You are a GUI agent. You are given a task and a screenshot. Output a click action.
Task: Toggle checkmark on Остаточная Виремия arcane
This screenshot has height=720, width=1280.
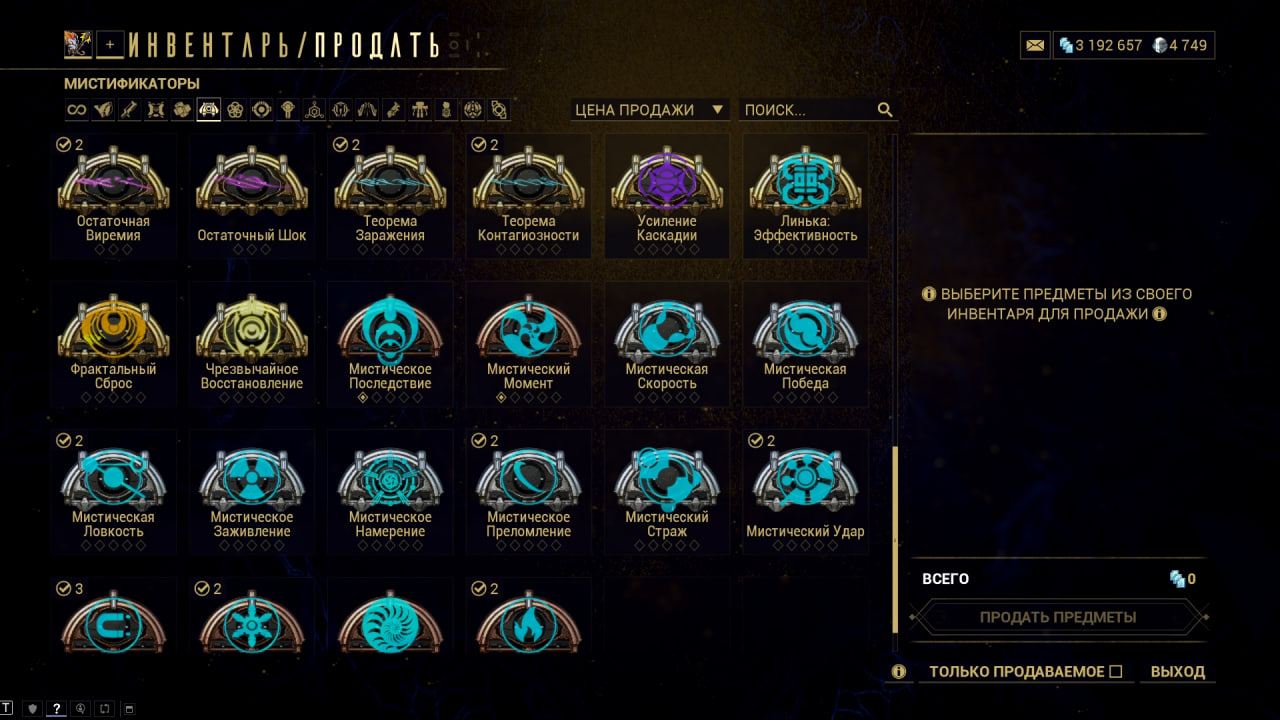[x=63, y=145]
